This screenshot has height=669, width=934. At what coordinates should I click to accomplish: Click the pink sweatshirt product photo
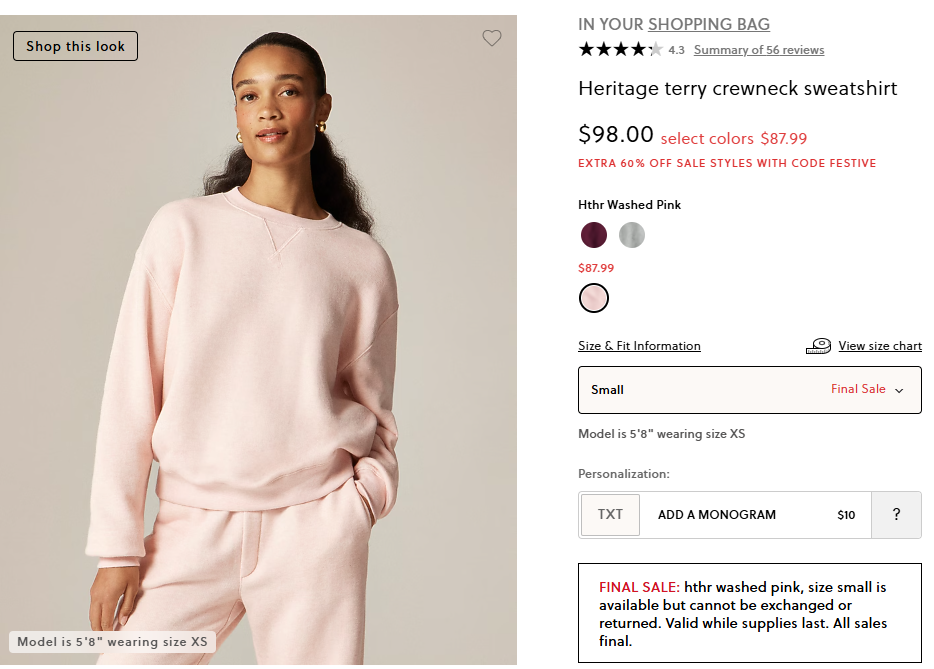(x=258, y=350)
